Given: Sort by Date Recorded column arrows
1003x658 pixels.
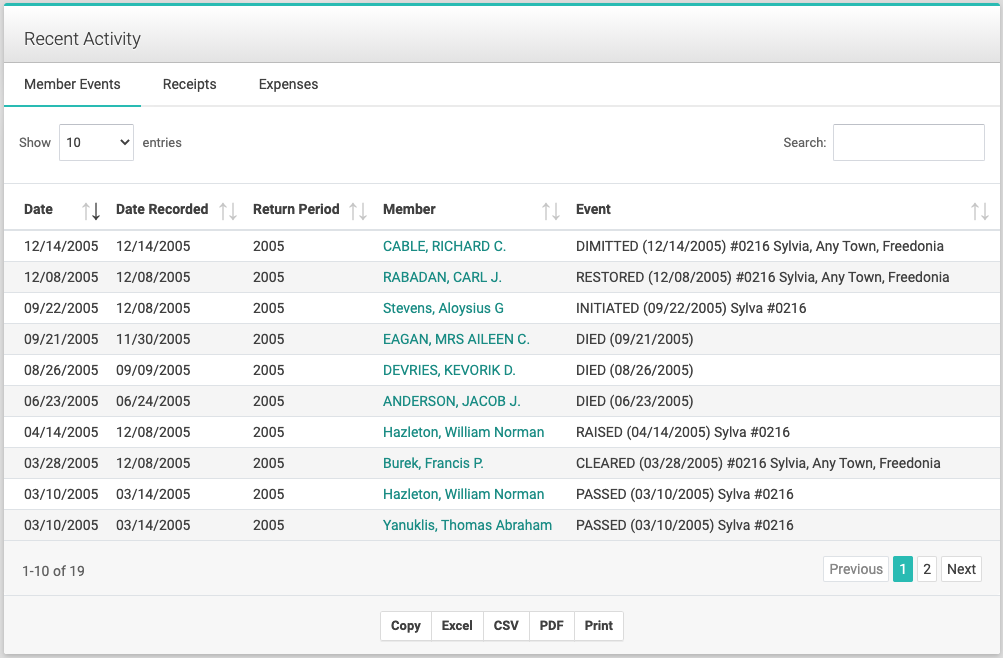Looking at the screenshot, I should tap(228, 210).
